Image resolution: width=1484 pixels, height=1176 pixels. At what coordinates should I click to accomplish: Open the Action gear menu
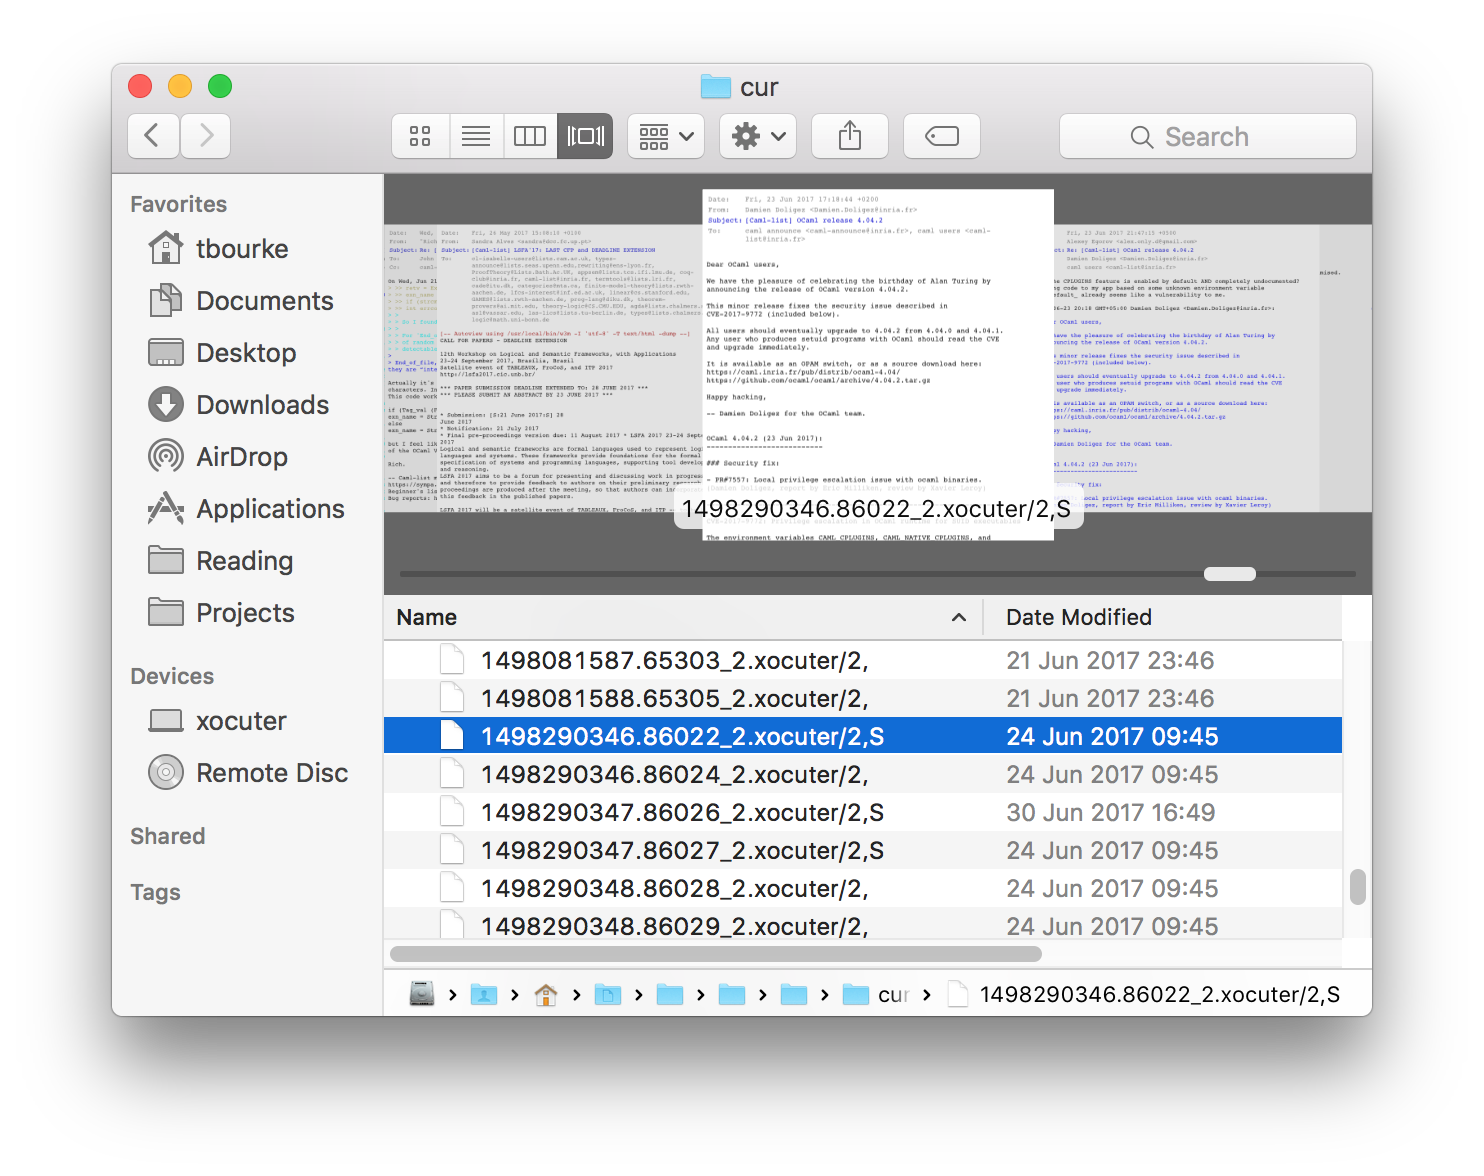click(x=758, y=136)
